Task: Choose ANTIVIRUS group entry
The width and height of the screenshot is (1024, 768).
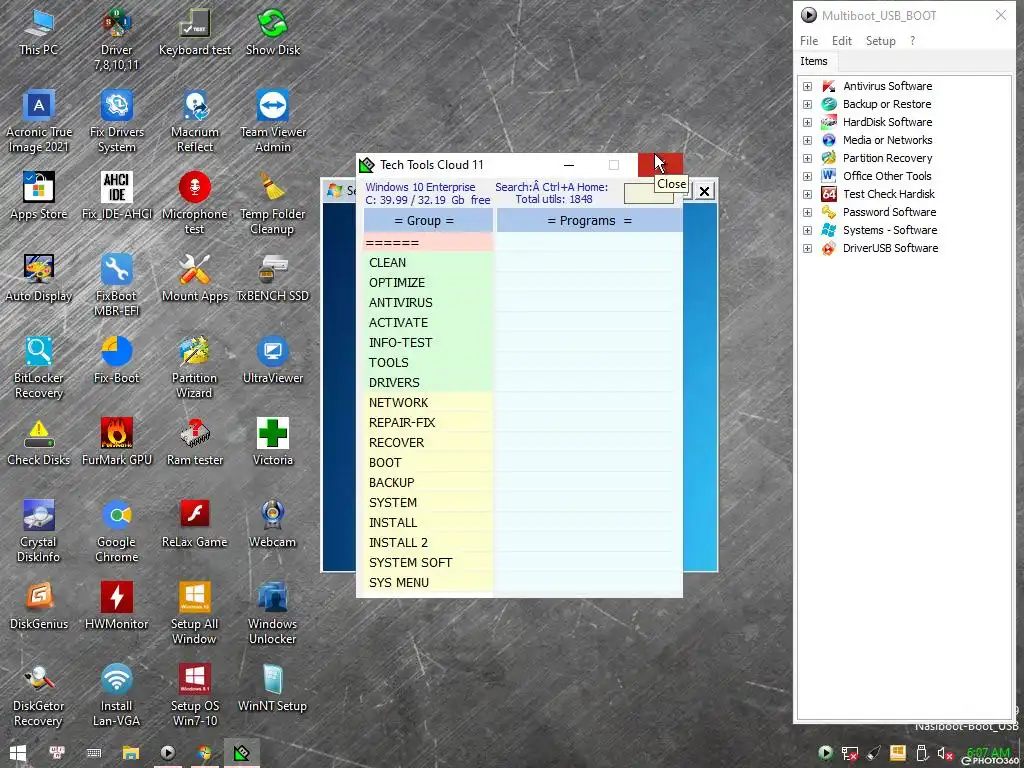Action: coord(428,302)
